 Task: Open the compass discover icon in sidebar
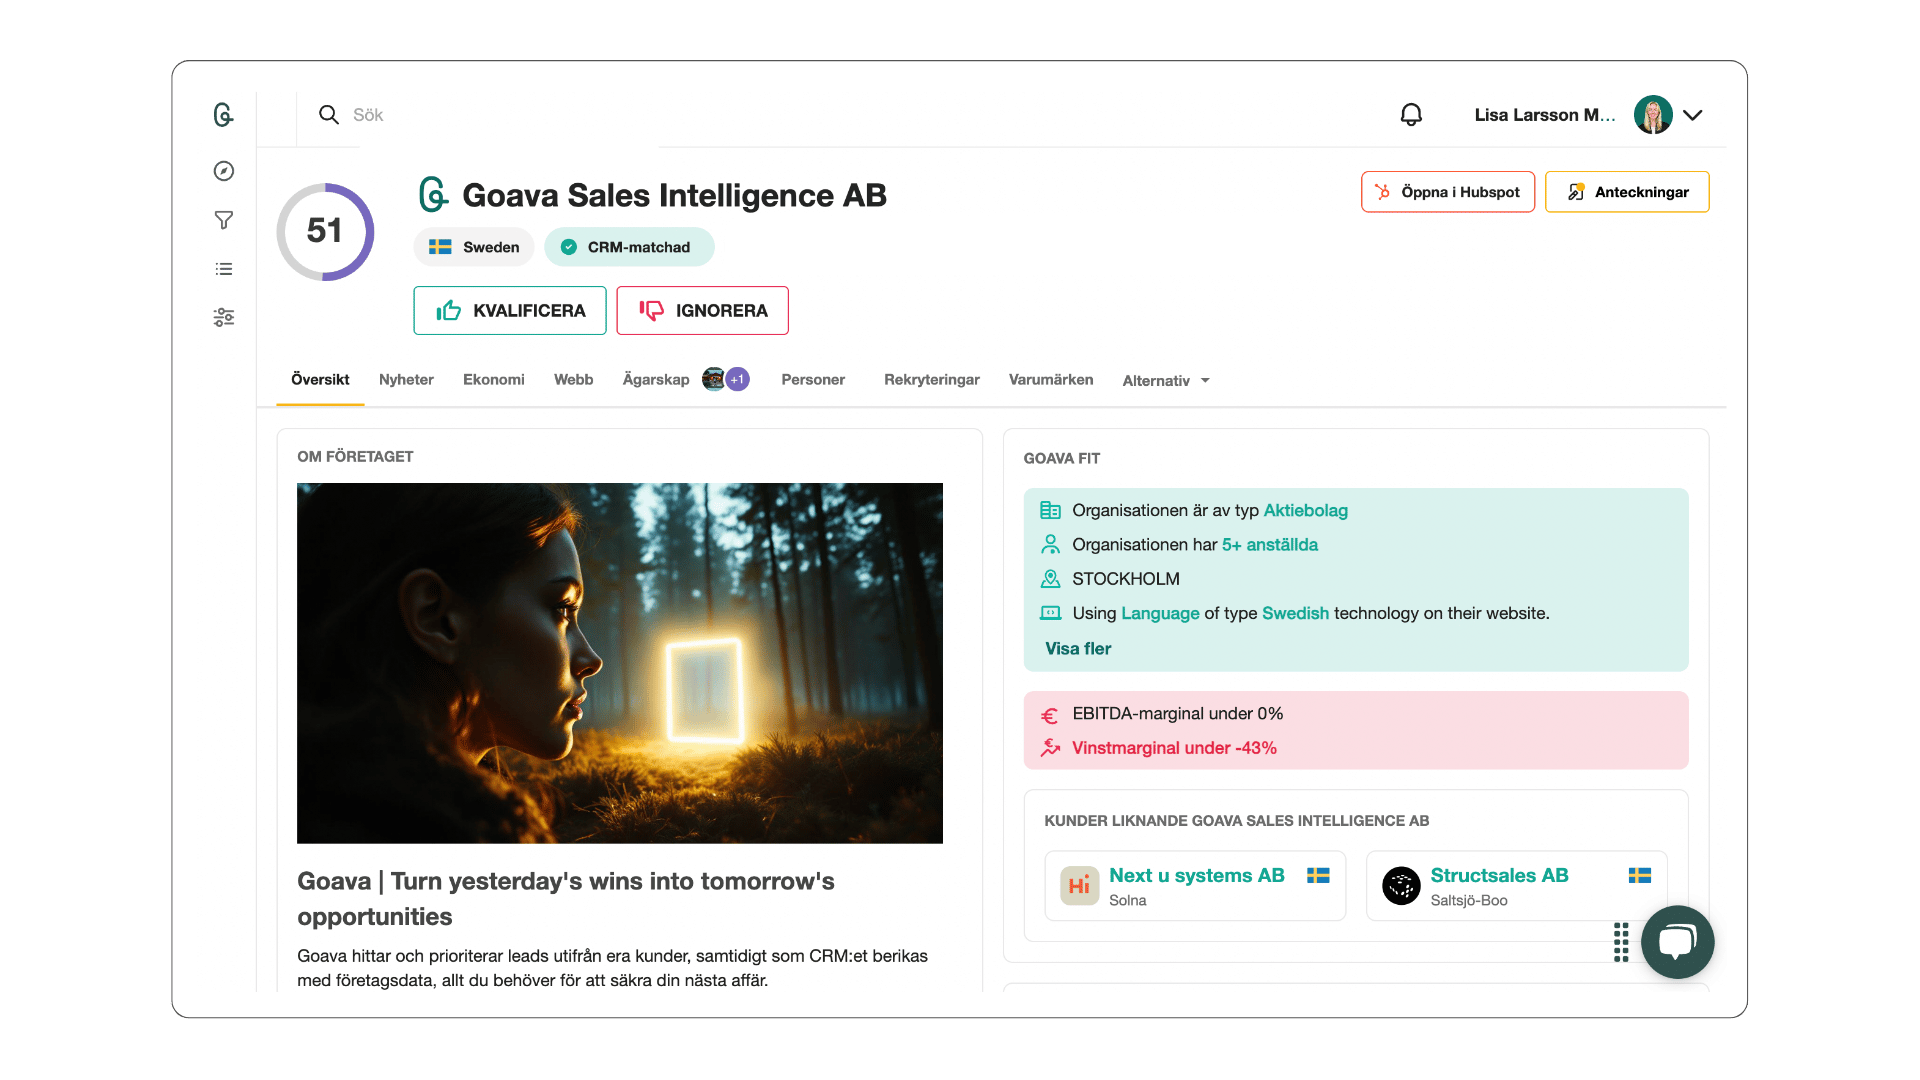(224, 171)
